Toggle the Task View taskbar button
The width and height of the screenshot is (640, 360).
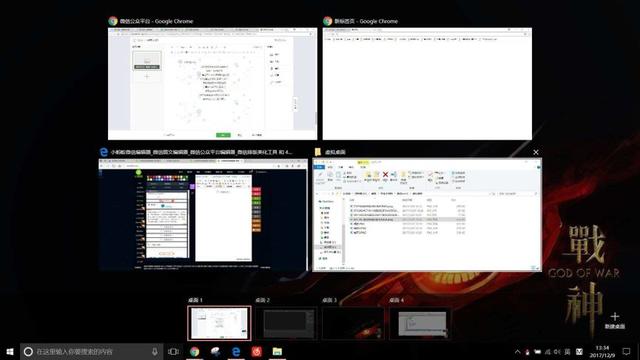point(173,351)
